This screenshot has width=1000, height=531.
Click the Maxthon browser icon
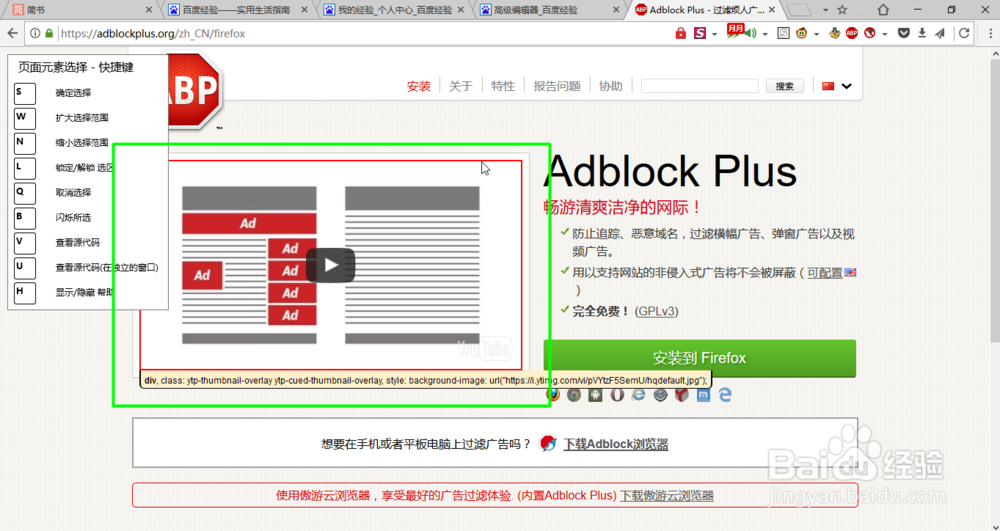tap(703, 395)
